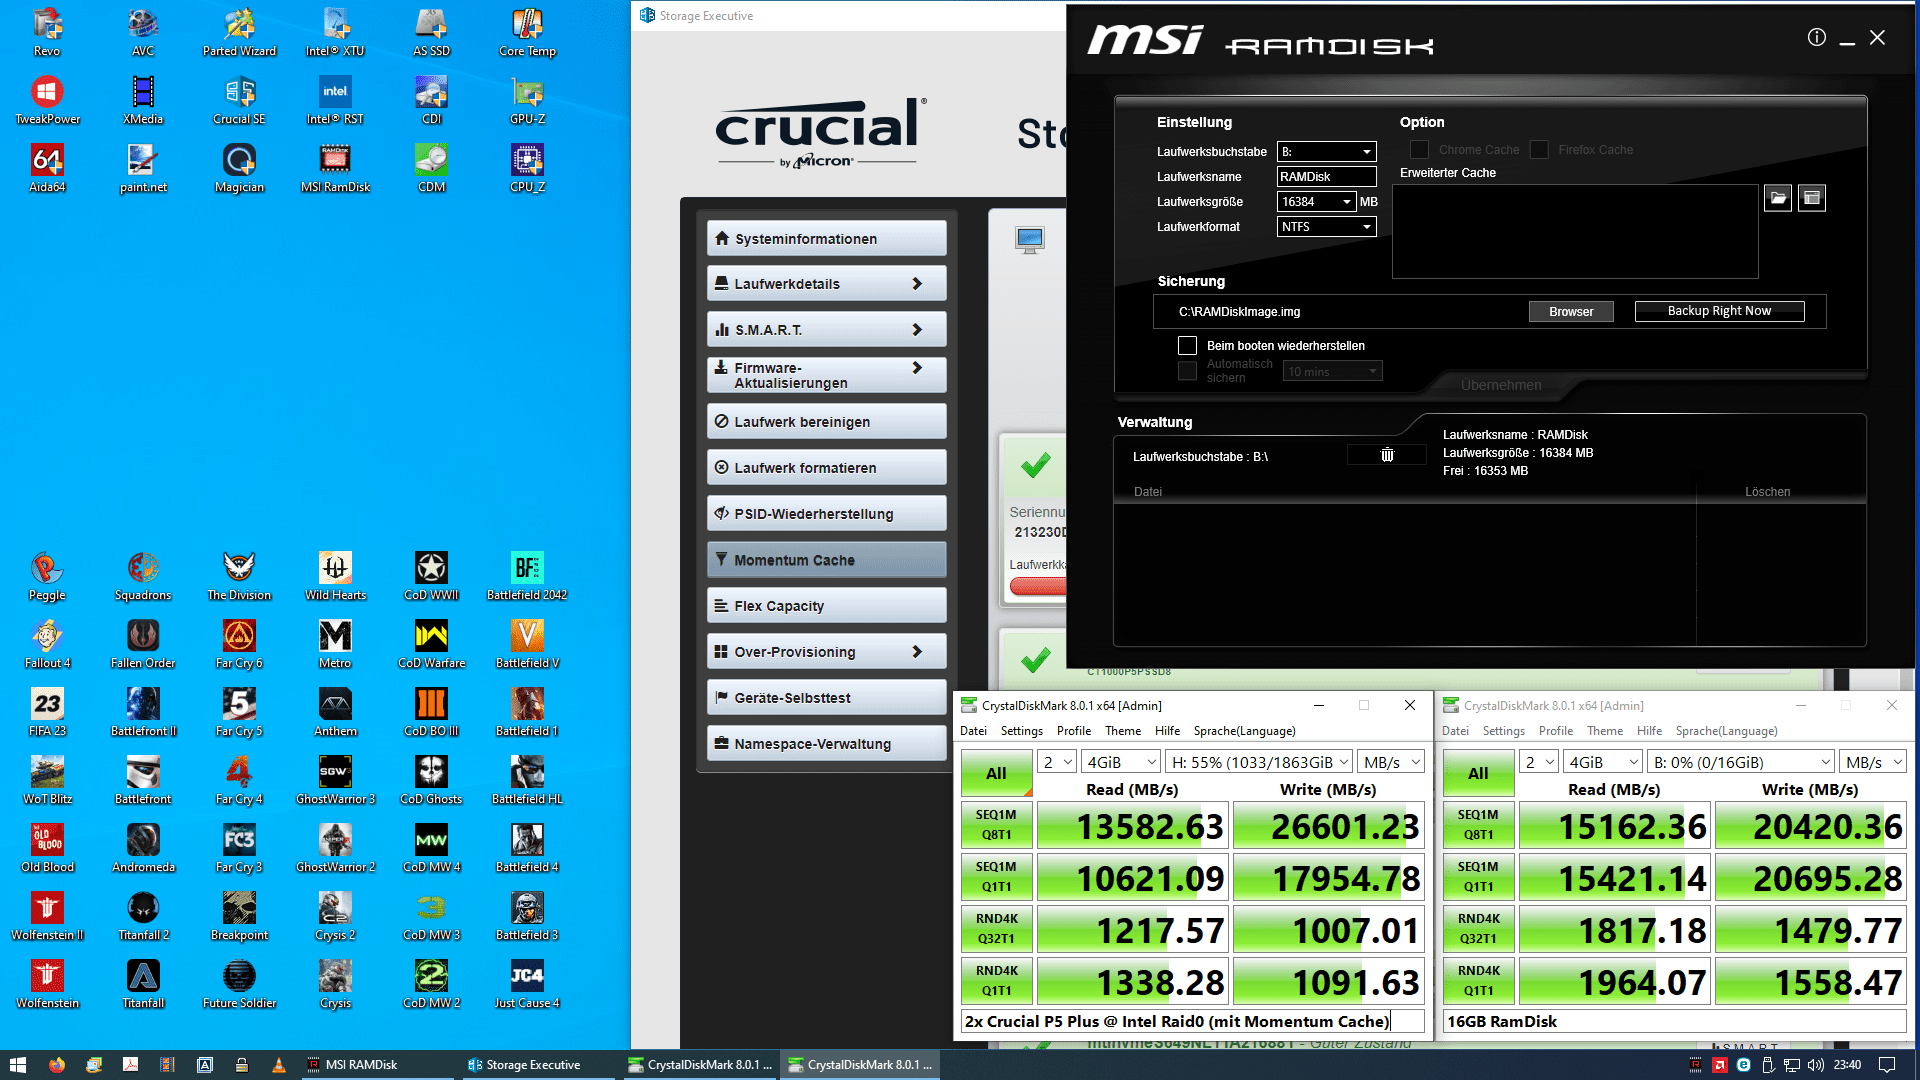Click the open folder icon beside Erweiterter Cache
Screen dimensions: 1920x1080
coord(1777,198)
